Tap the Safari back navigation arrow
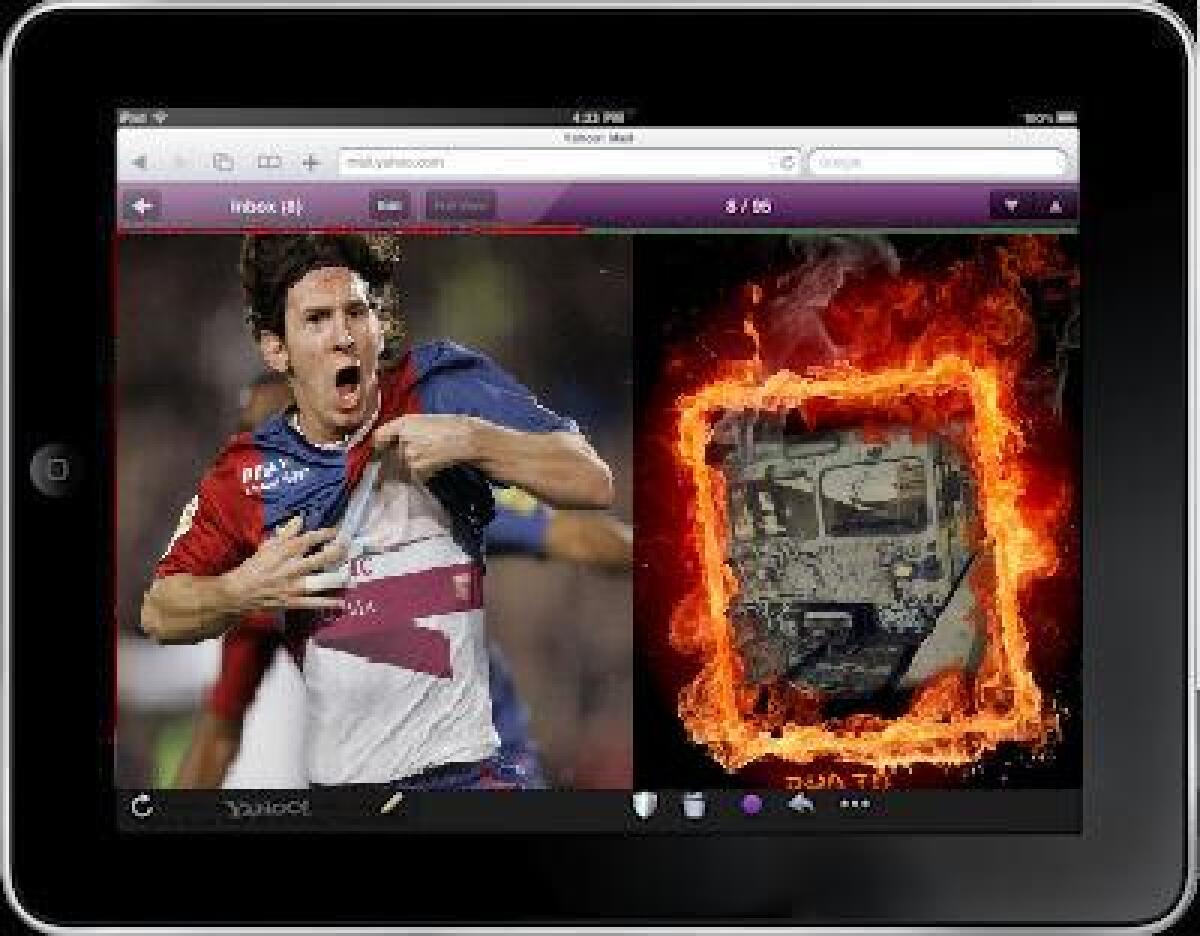Image resolution: width=1200 pixels, height=936 pixels. pyautogui.click(x=140, y=162)
